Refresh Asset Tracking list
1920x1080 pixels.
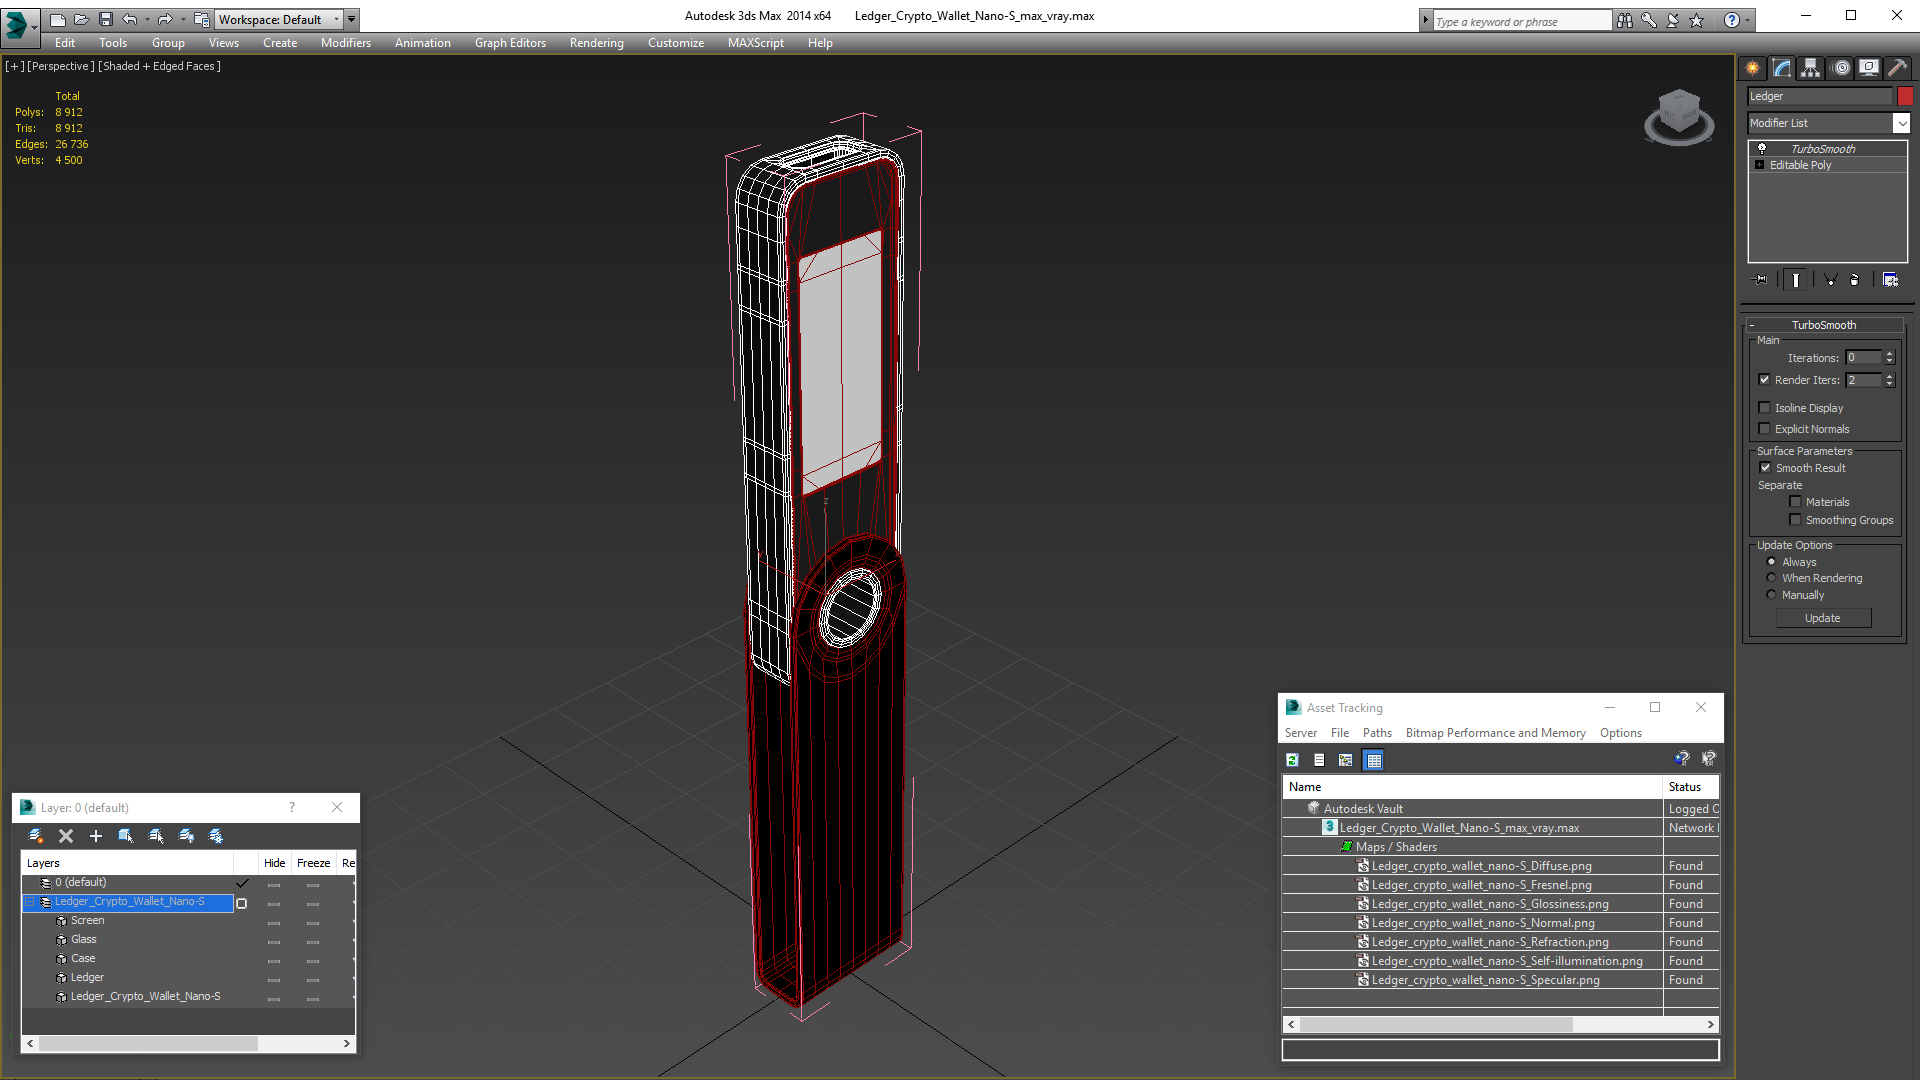pos(1292,760)
